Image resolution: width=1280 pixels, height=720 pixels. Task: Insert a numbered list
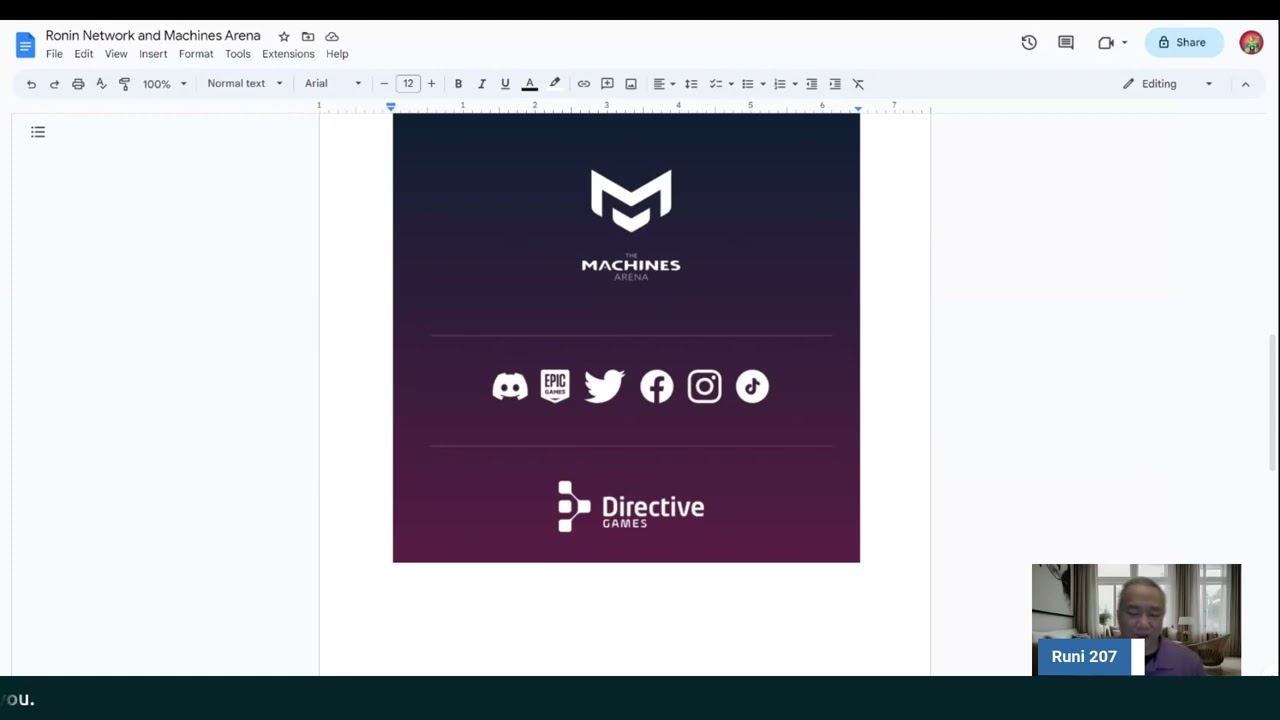point(780,84)
